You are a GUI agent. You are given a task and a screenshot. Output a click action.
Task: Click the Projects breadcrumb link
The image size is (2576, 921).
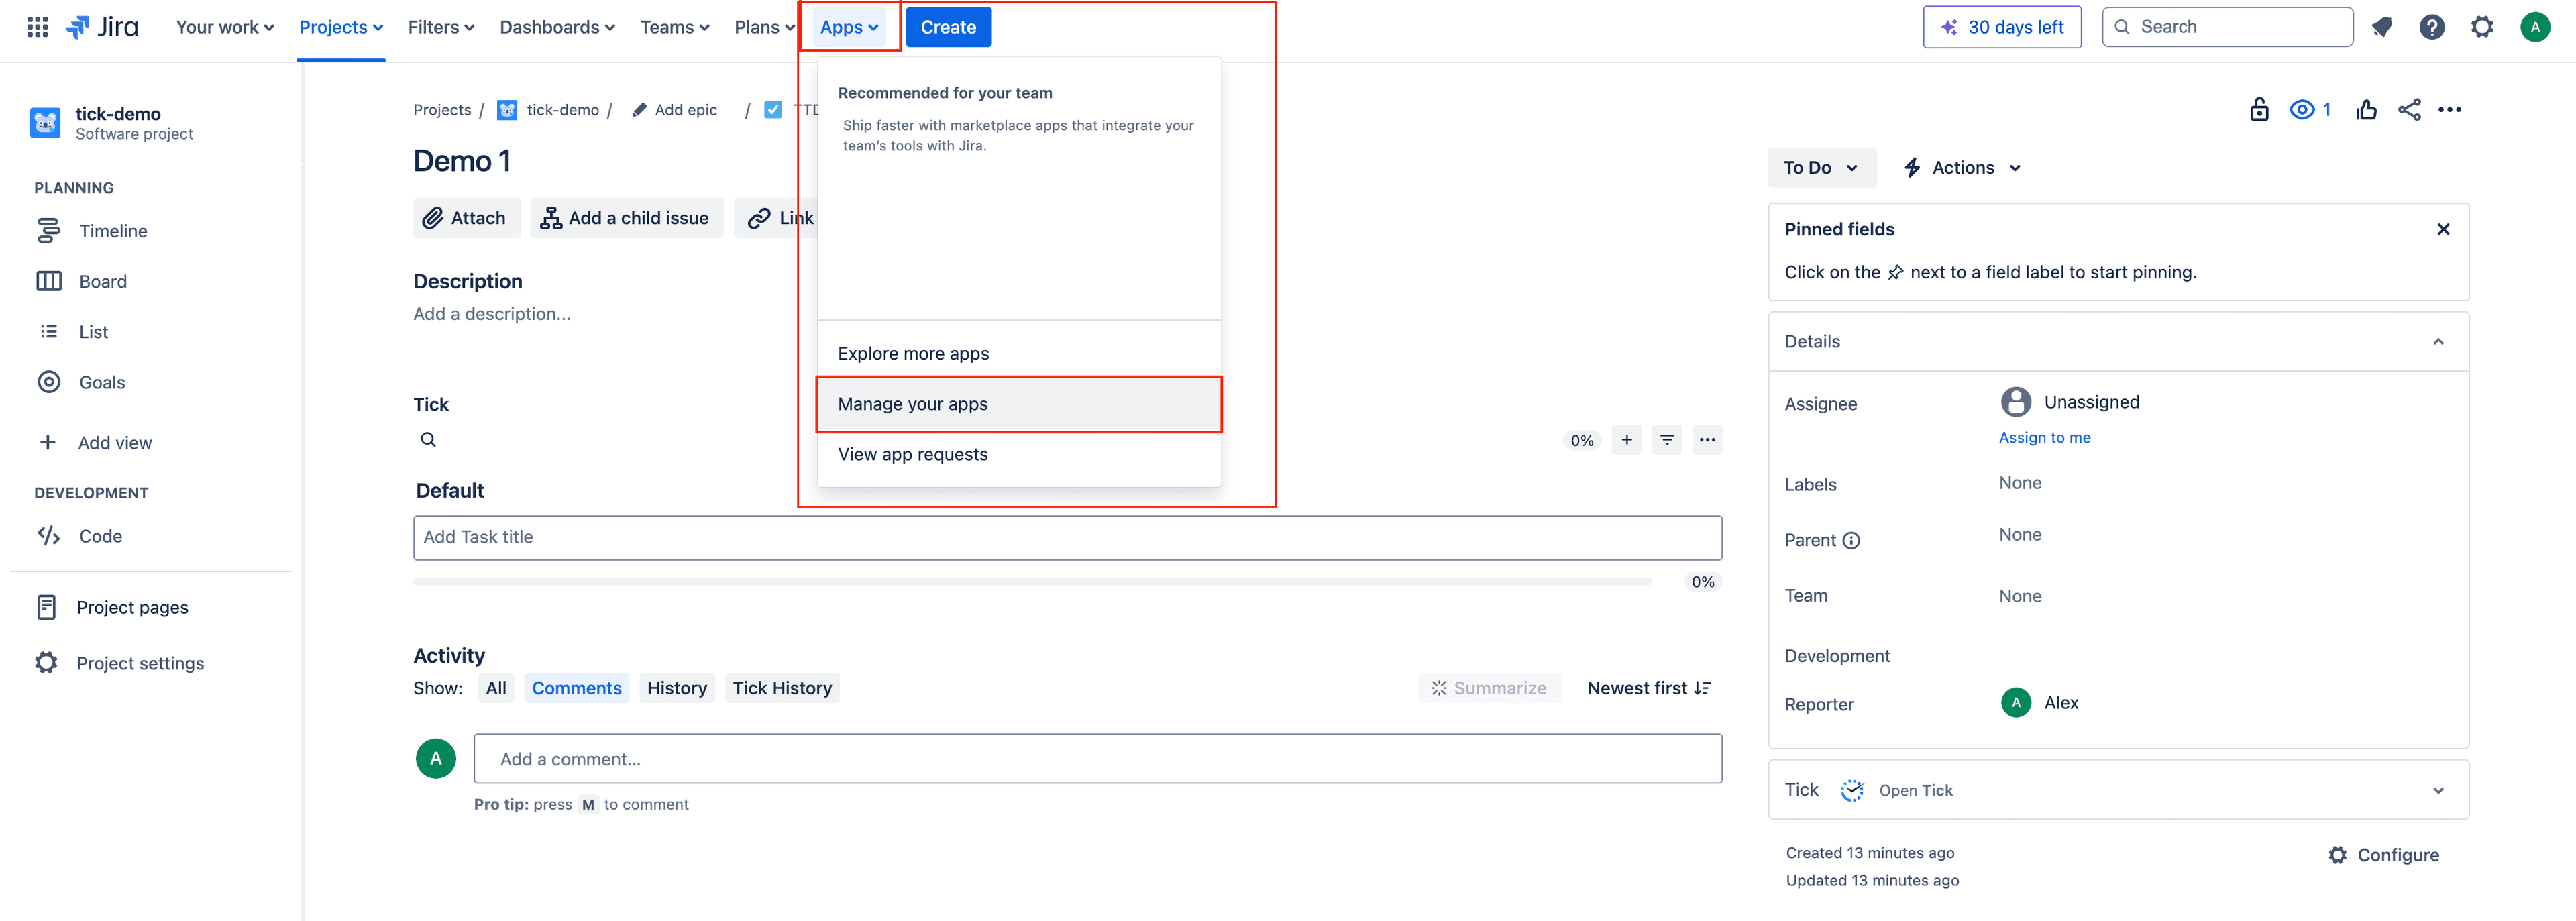(x=442, y=110)
